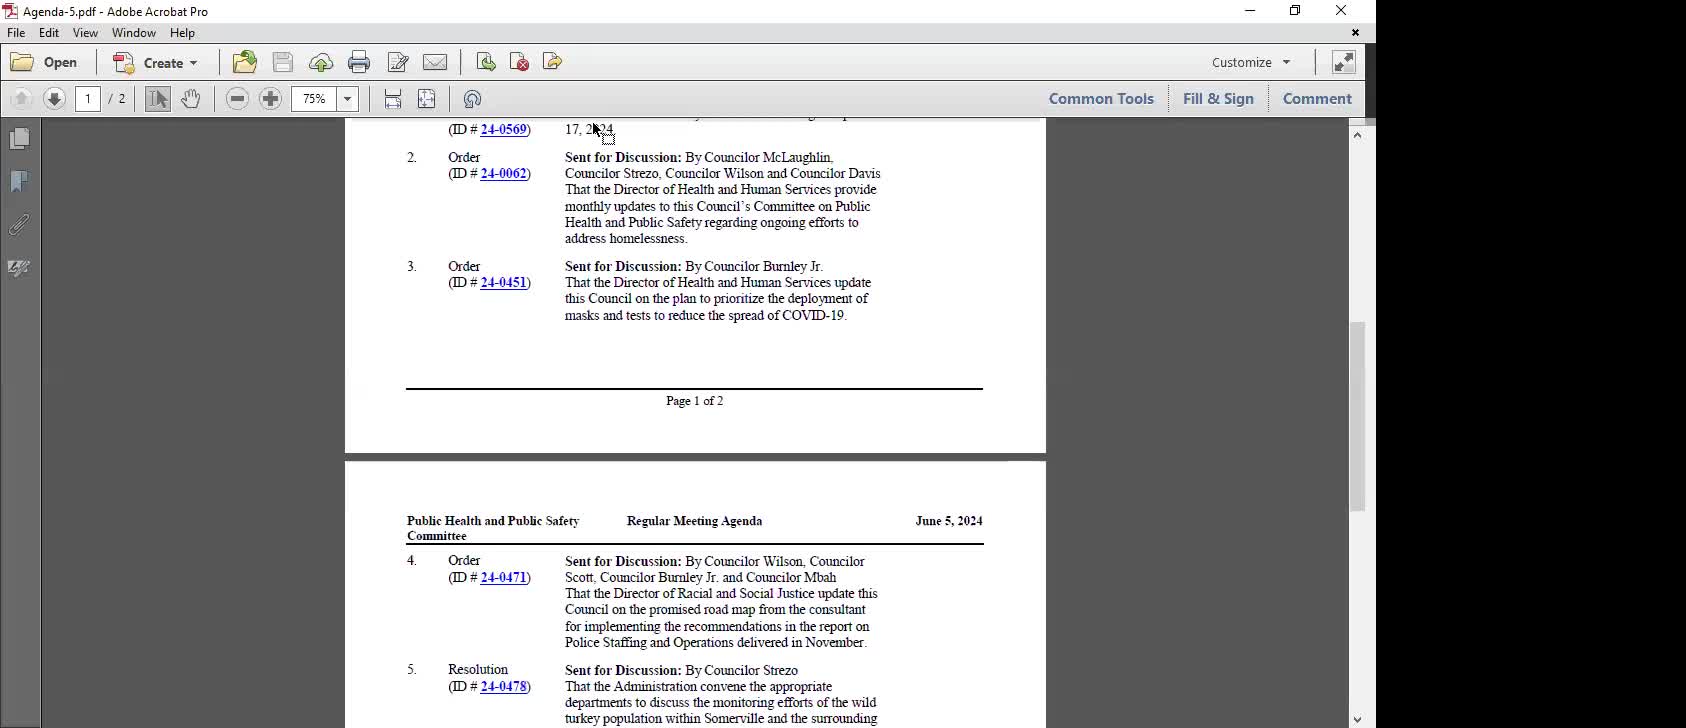Click the fit one full page icon
Screen dimensions: 1686x728
[x=426, y=98]
